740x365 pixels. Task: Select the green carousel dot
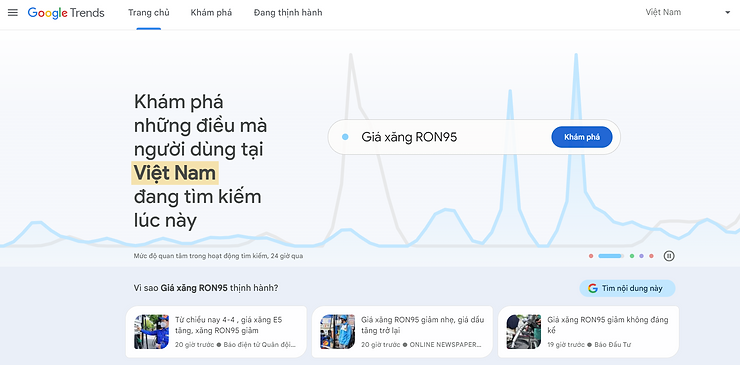tap(632, 256)
